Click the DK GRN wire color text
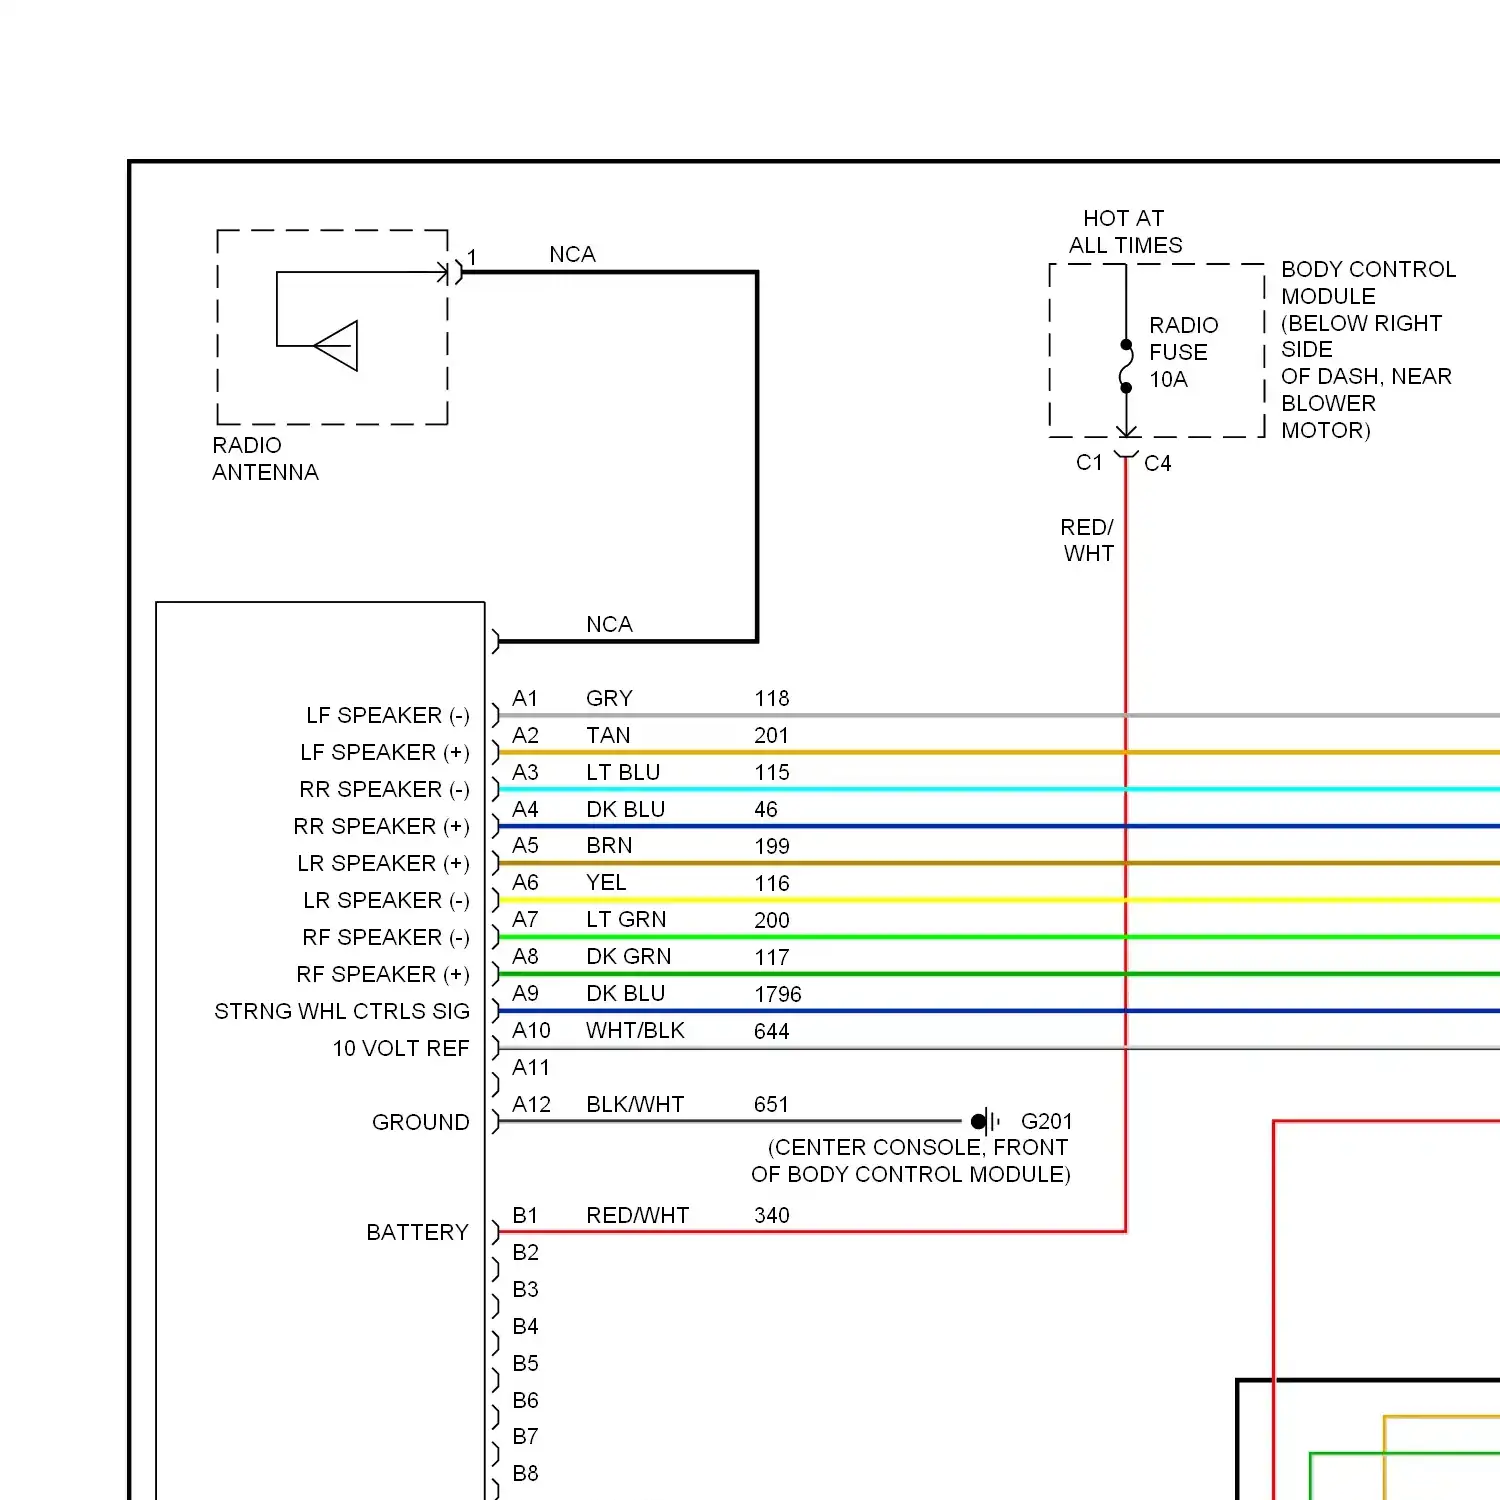Image resolution: width=1500 pixels, height=1500 pixels. pyautogui.click(x=629, y=957)
